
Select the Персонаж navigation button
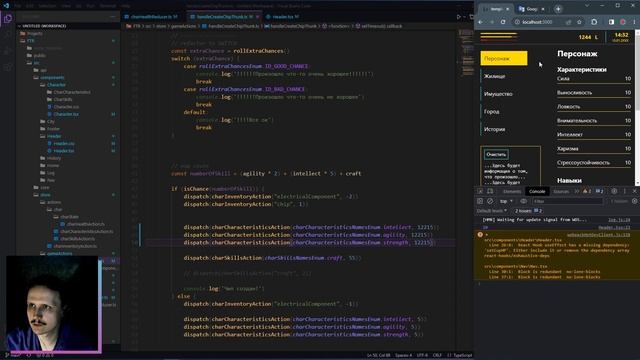point(504,58)
